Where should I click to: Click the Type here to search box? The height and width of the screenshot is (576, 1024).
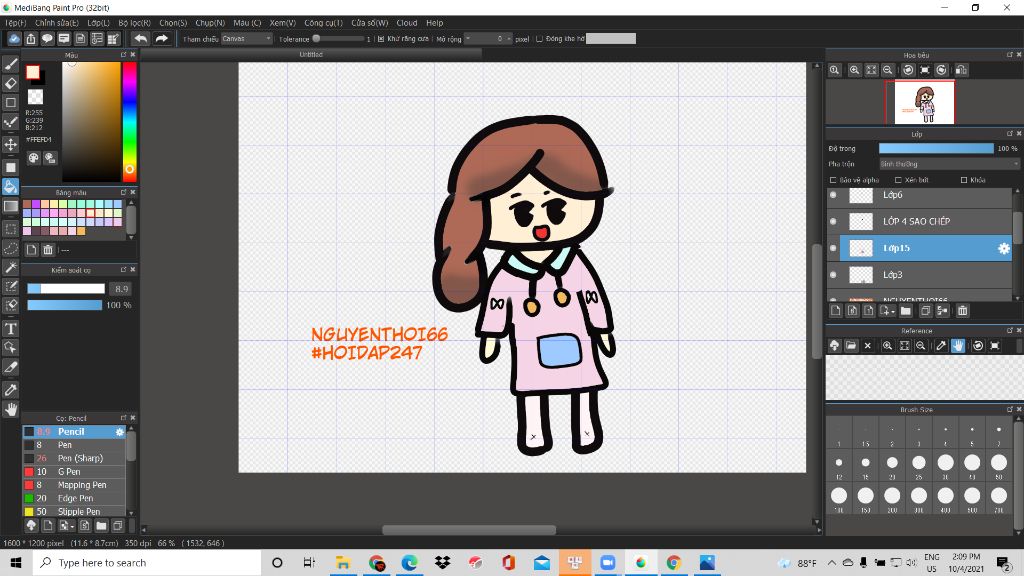[147, 563]
